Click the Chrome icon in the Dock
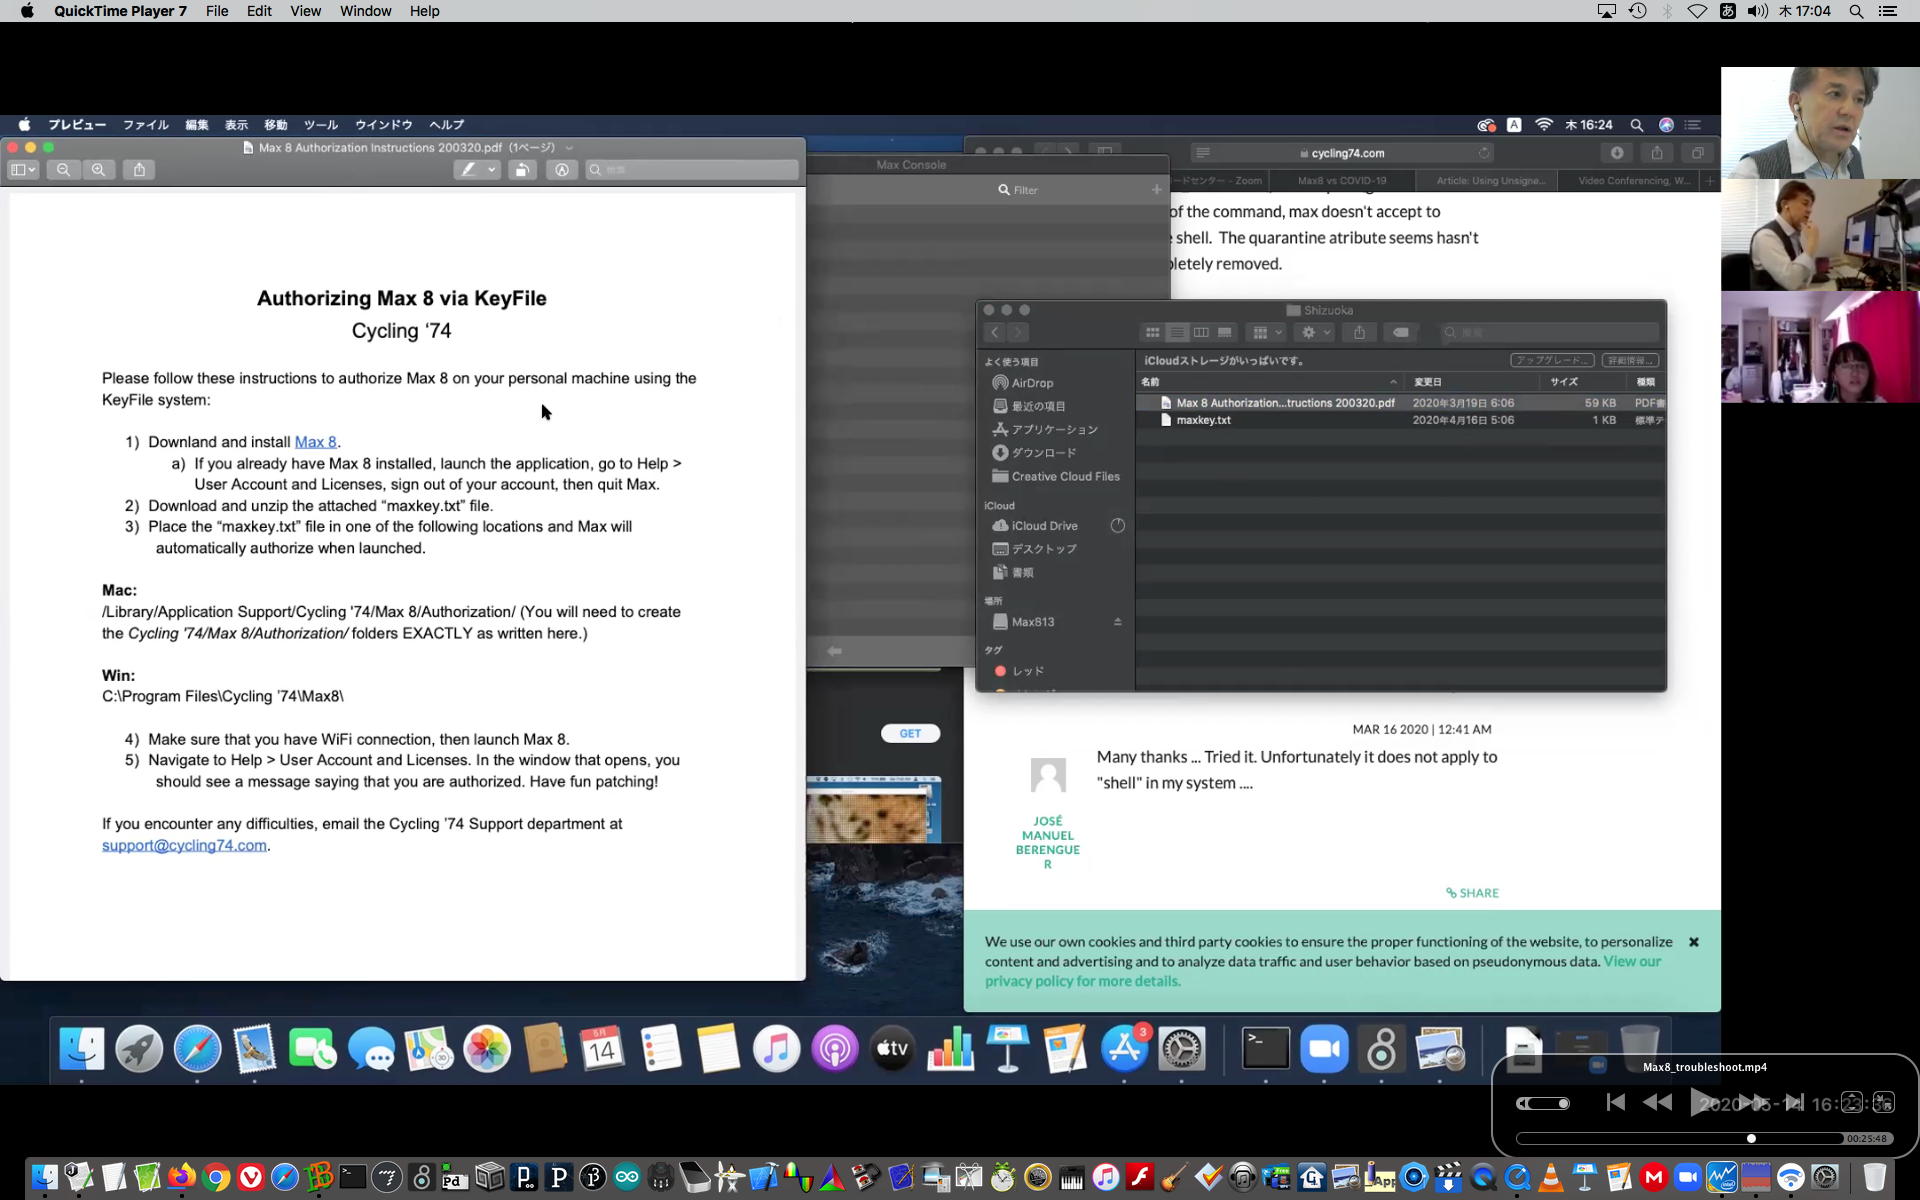1920x1200 pixels. (x=216, y=1177)
